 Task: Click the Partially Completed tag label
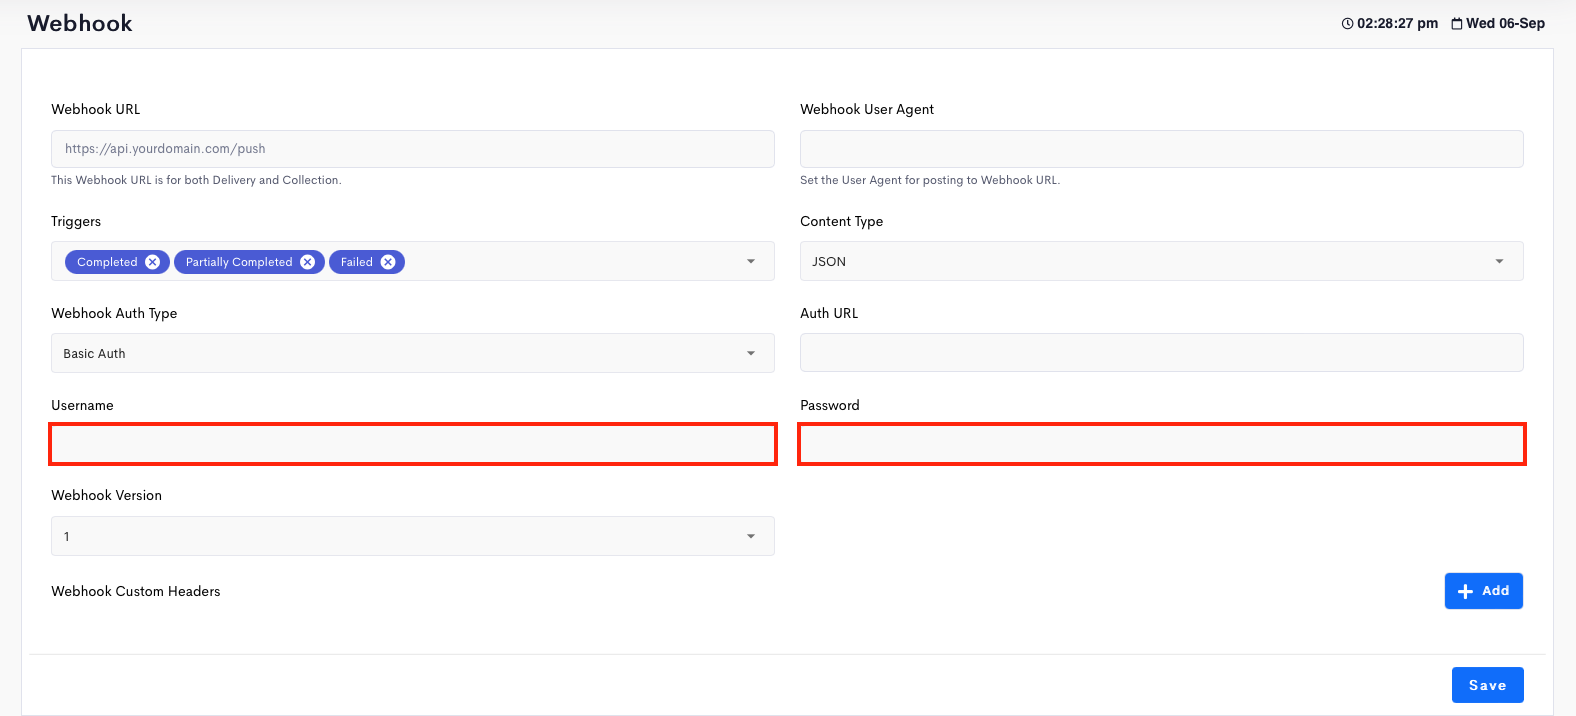click(239, 262)
